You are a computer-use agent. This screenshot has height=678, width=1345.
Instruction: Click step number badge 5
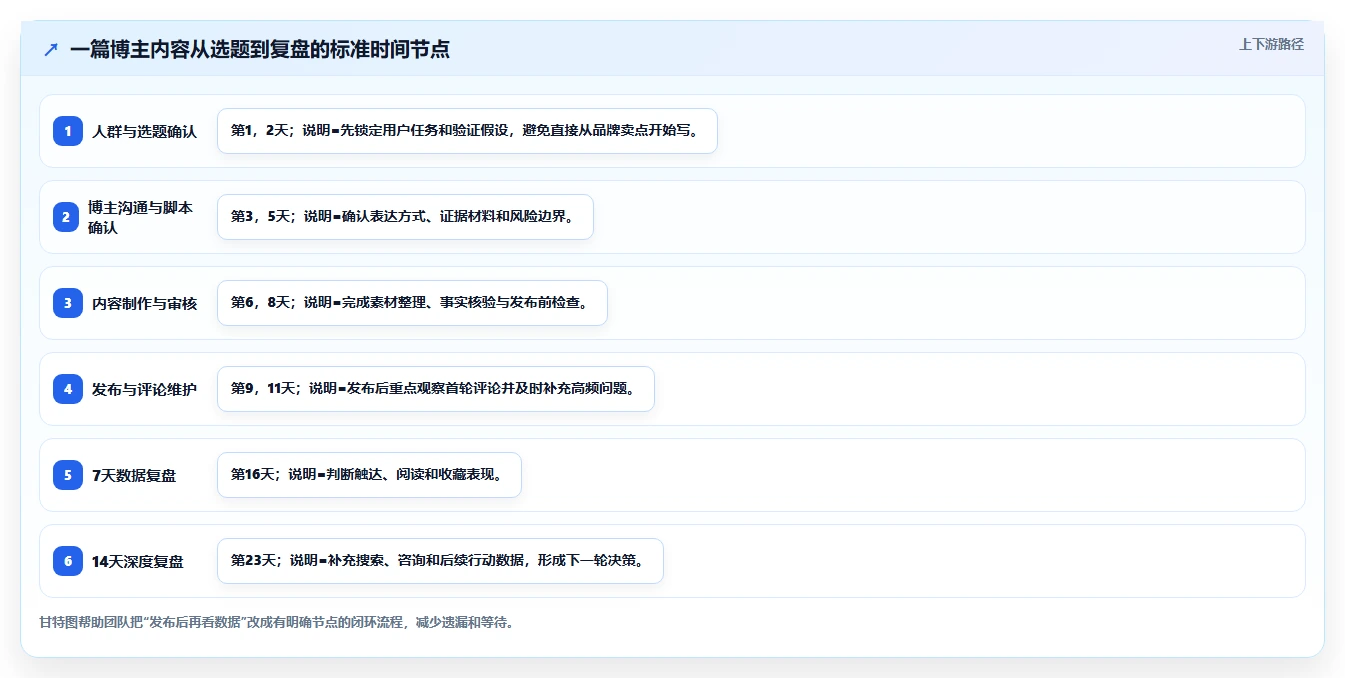tap(68, 475)
